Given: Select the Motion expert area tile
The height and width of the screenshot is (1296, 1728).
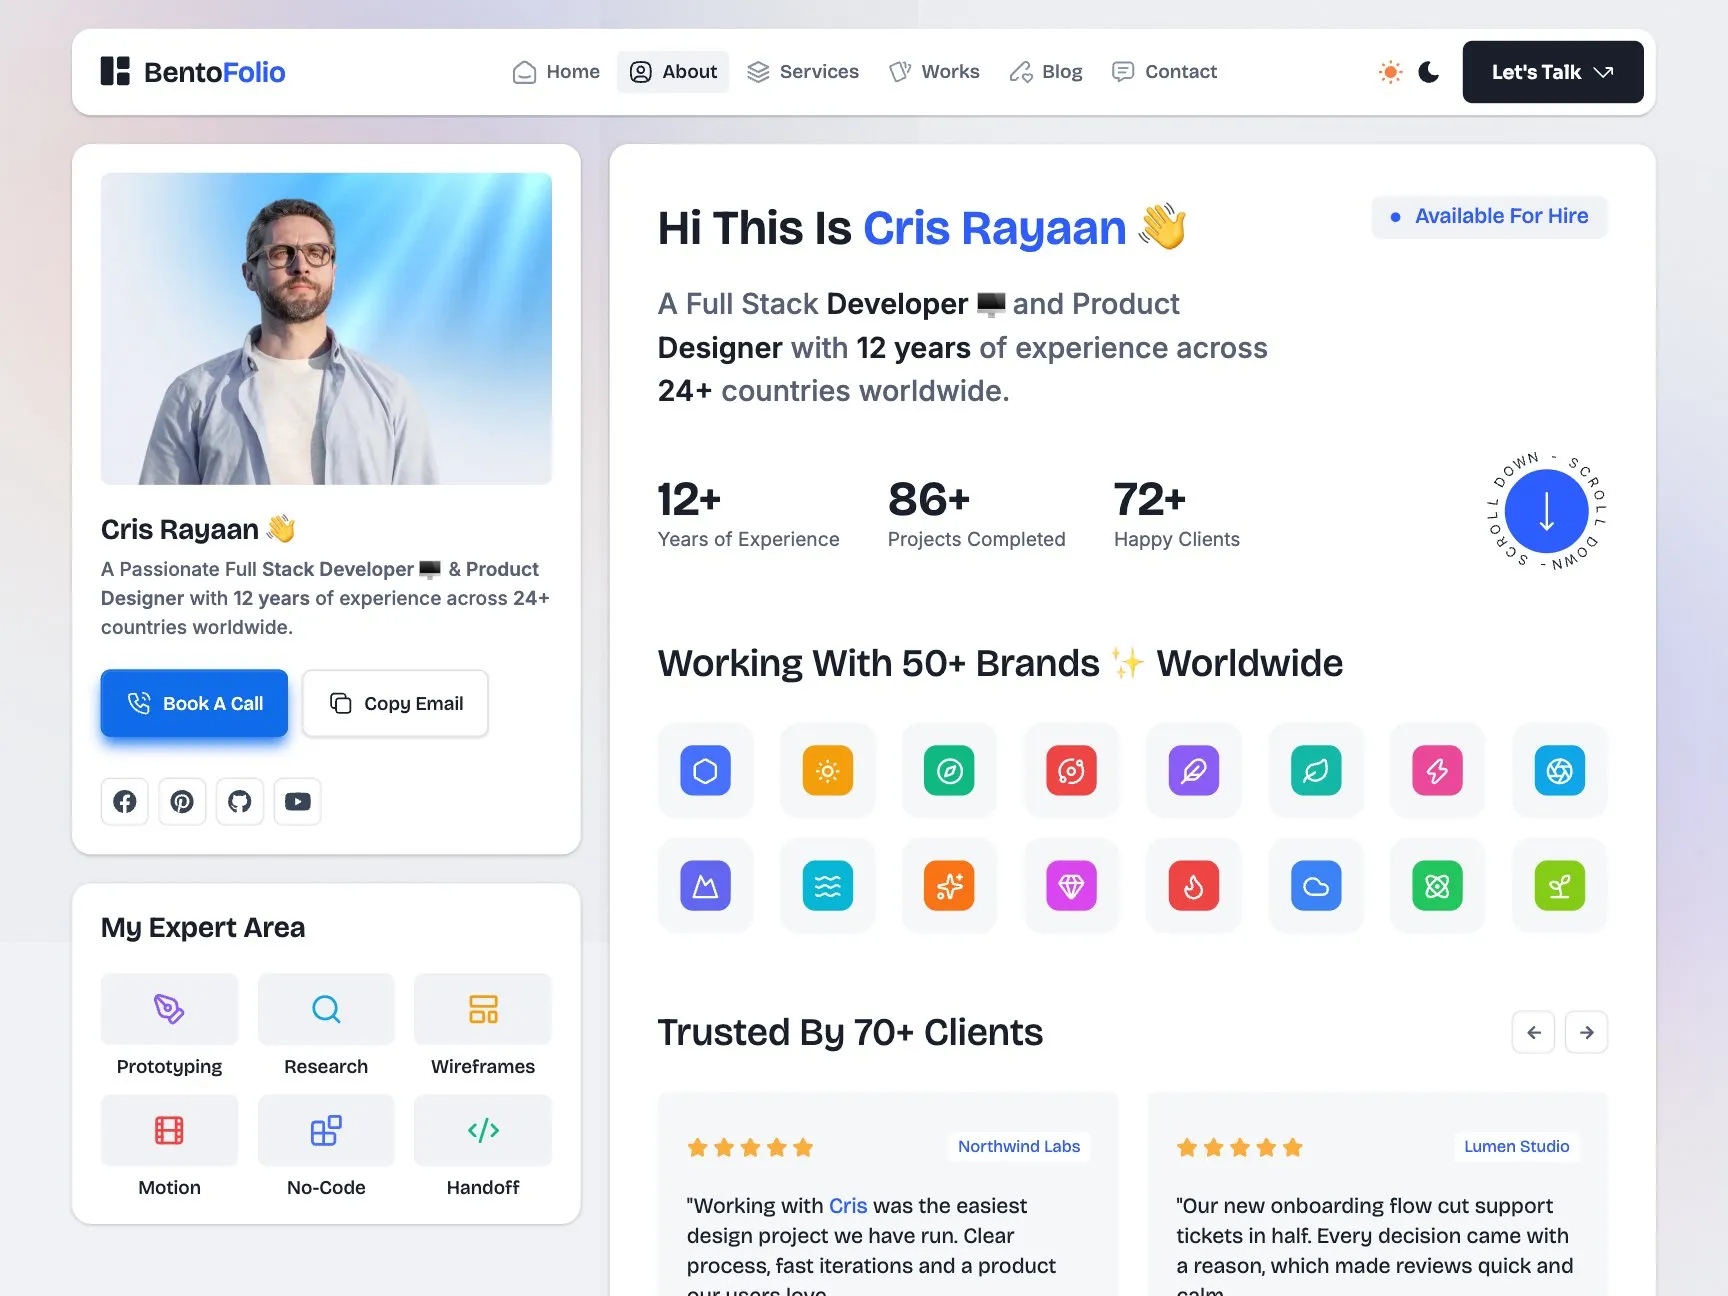Looking at the screenshot, I should click(x=169, y=1147).
